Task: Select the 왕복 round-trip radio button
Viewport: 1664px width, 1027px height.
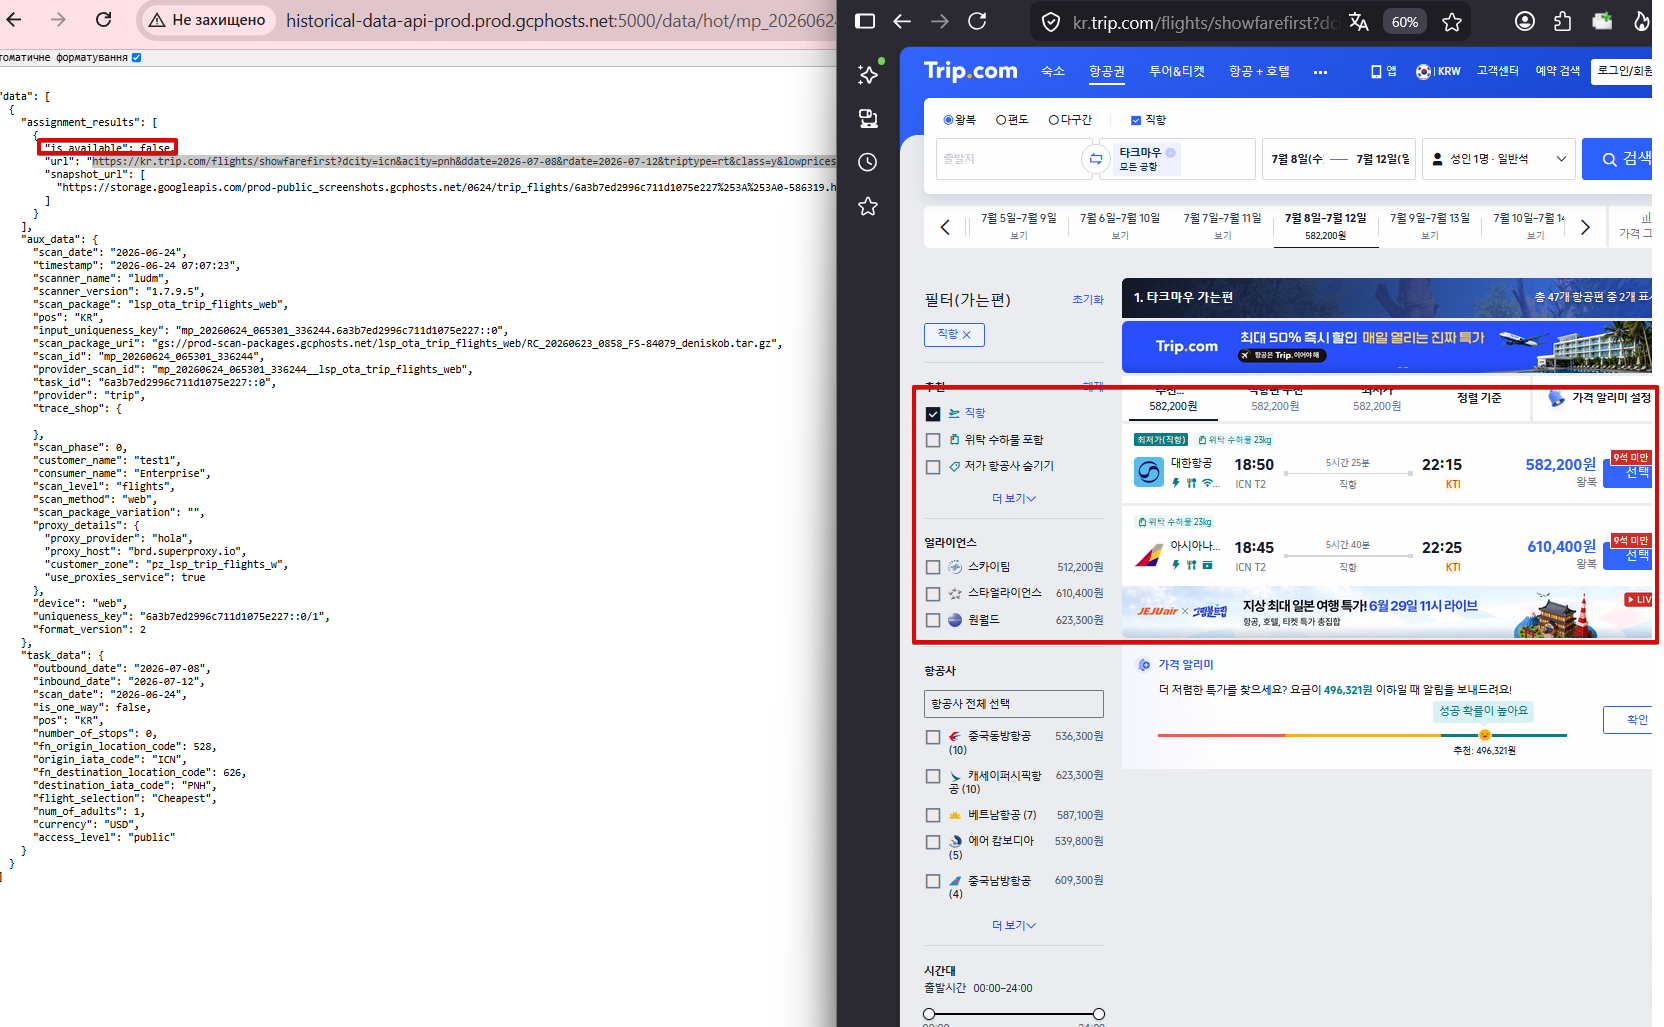Action: coord(949,120)
